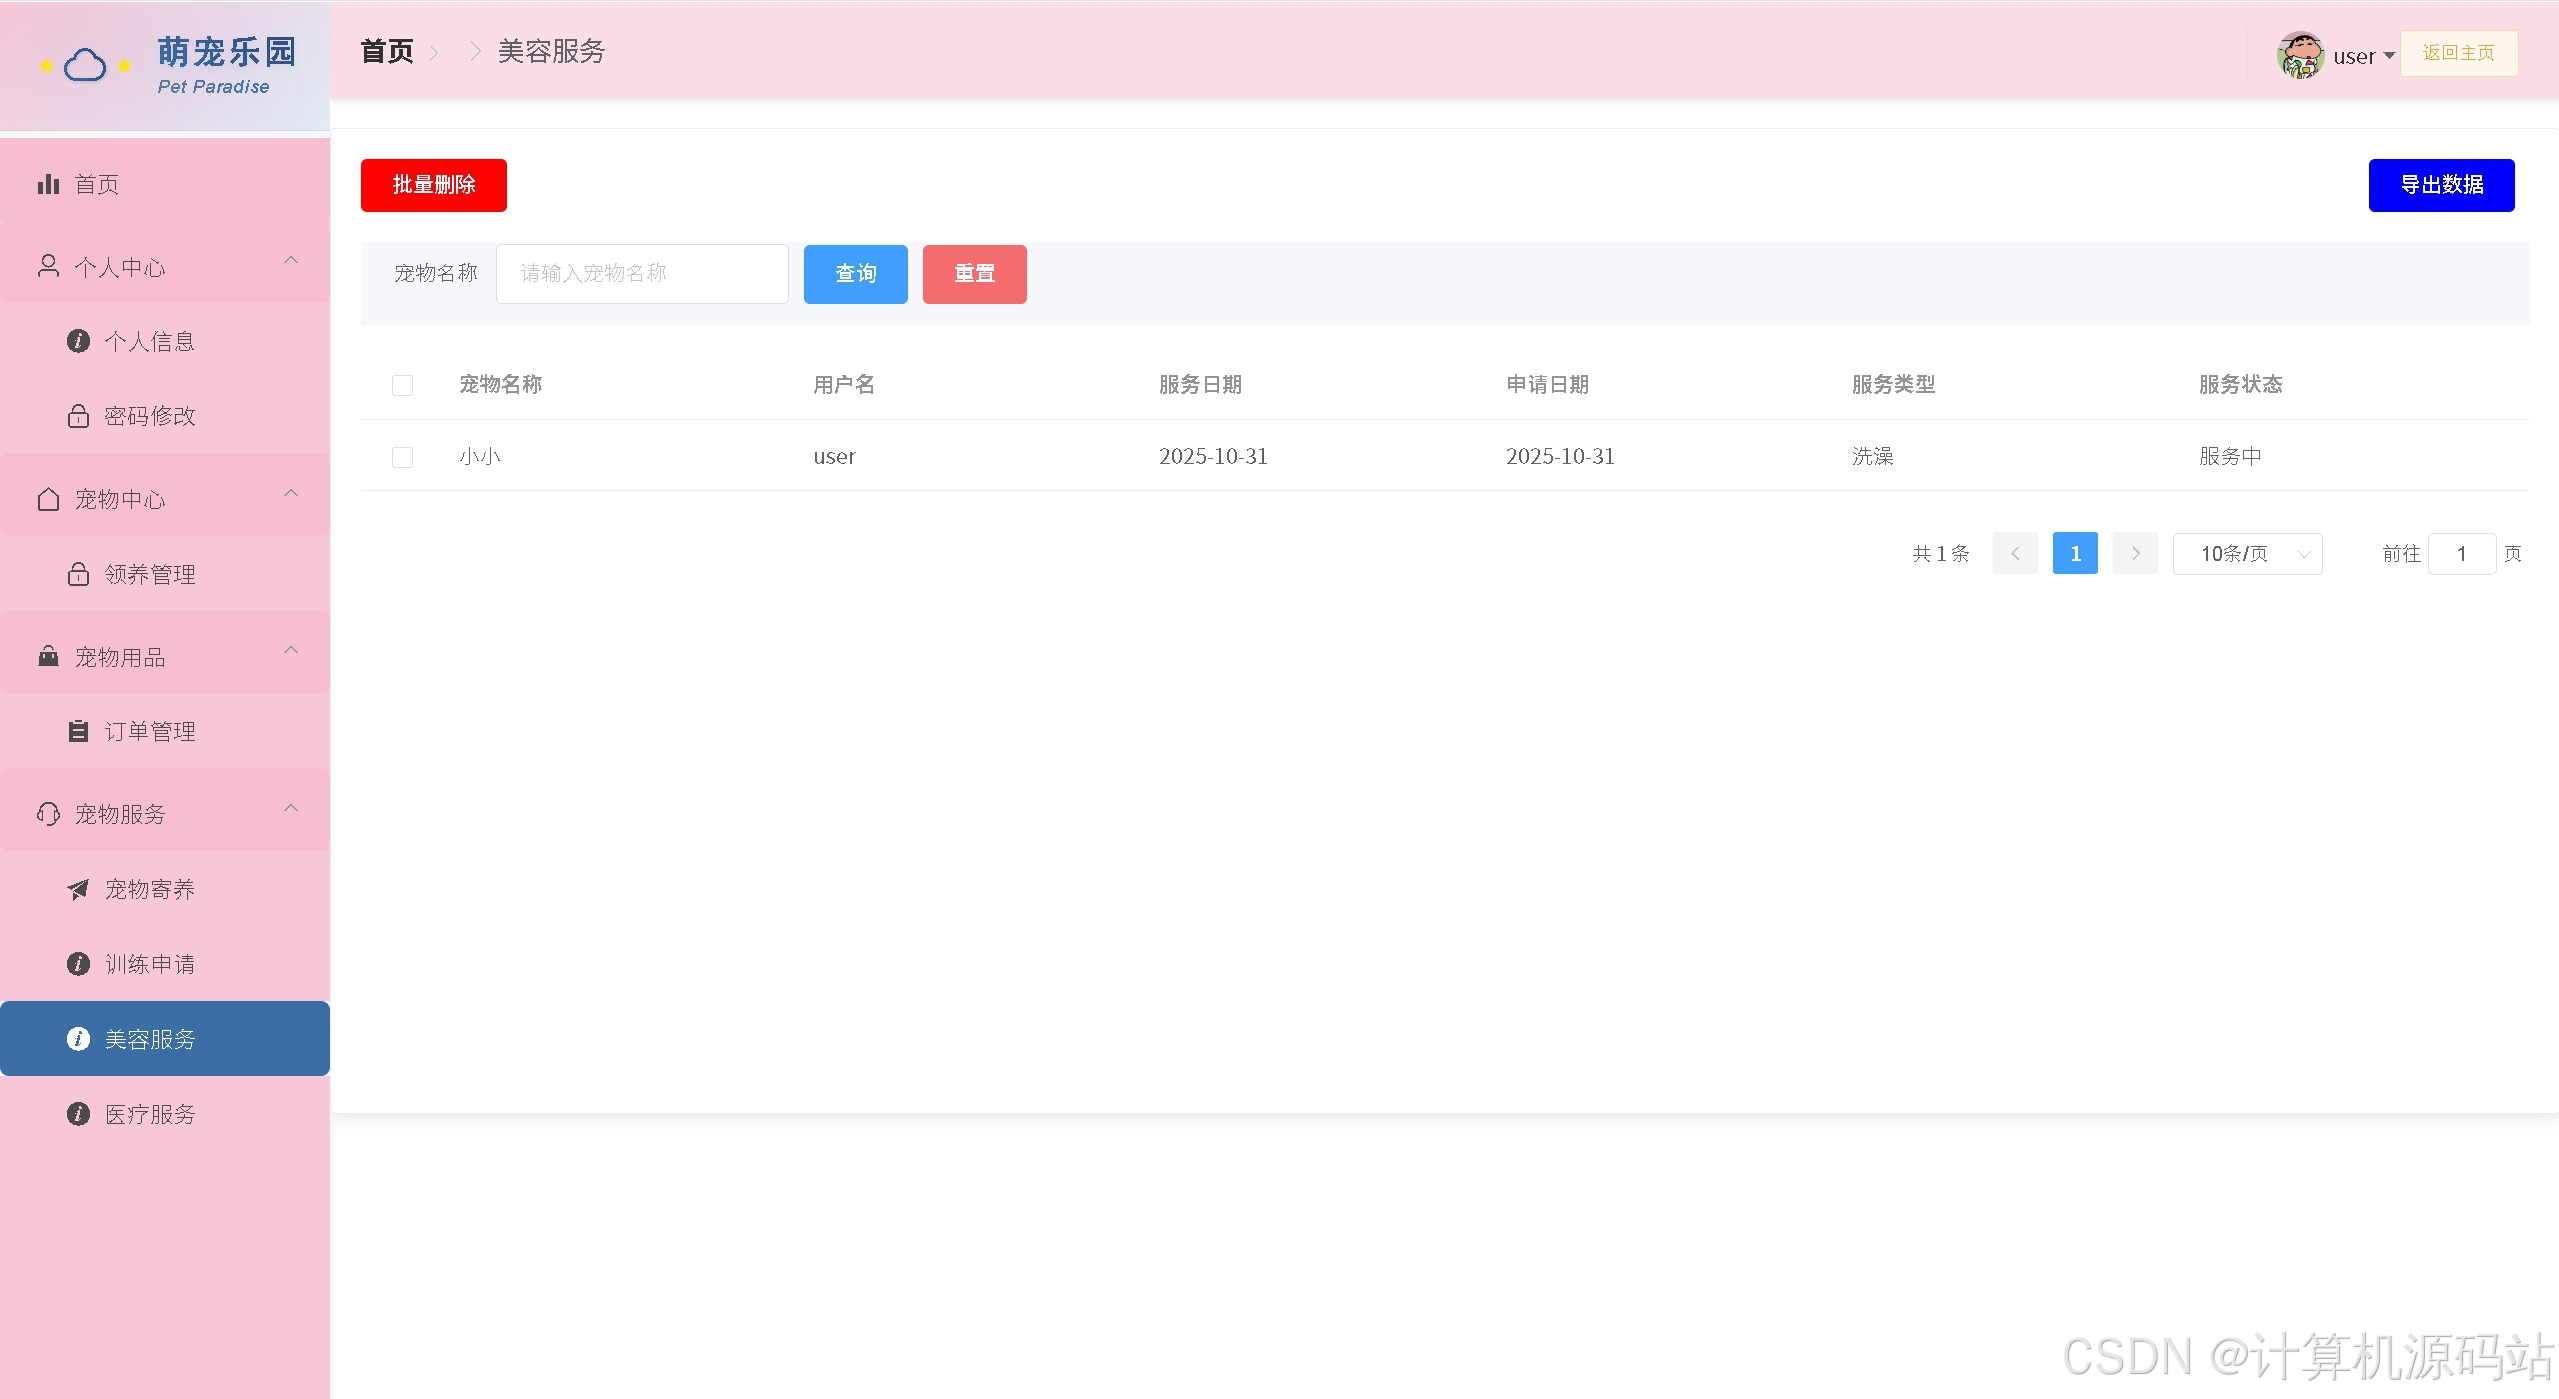Click the 洗澡 service type cell

[x=1872, y=457]
